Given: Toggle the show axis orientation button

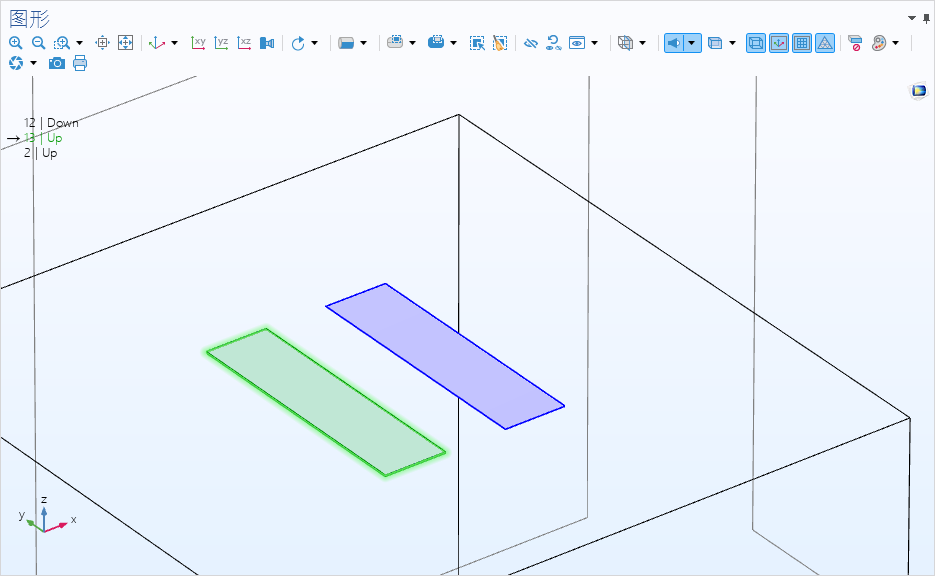Looking at the screenshot, I should [x=779, y=43].
